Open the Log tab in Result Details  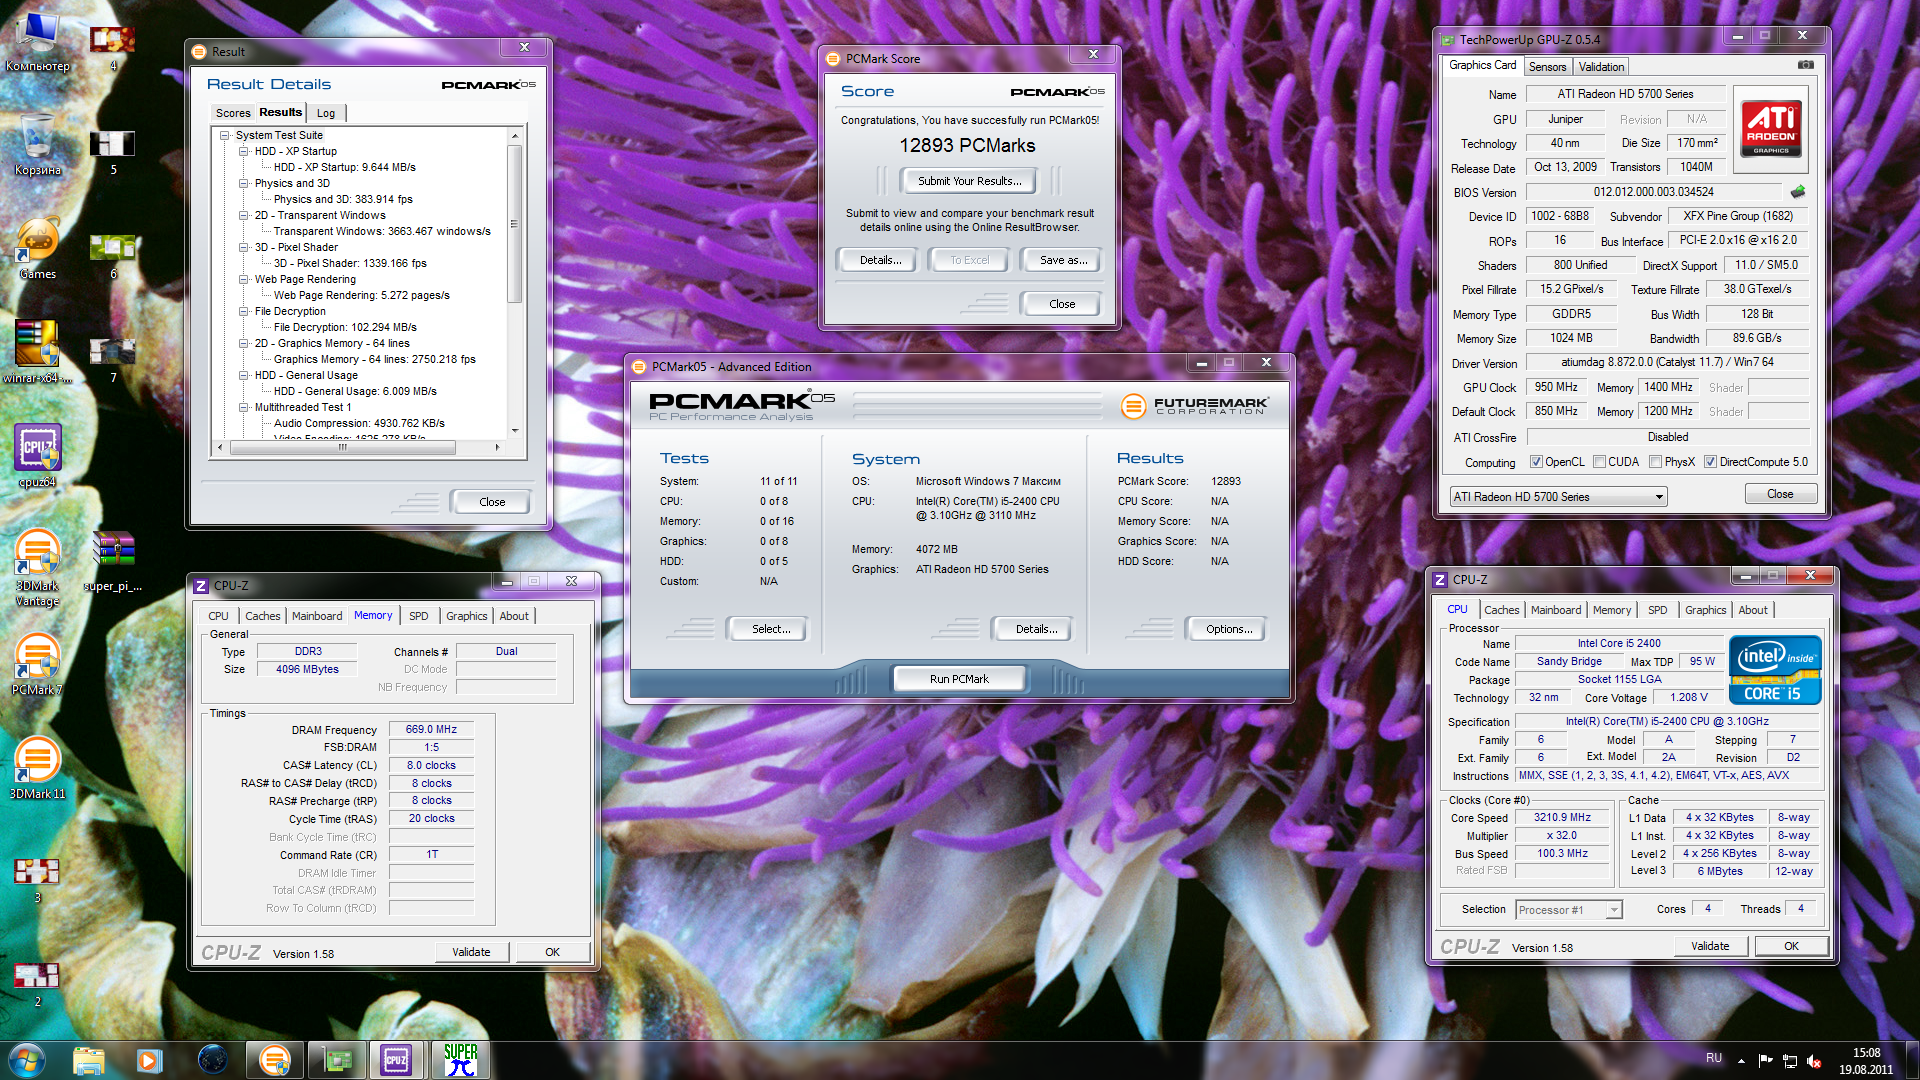326,113
